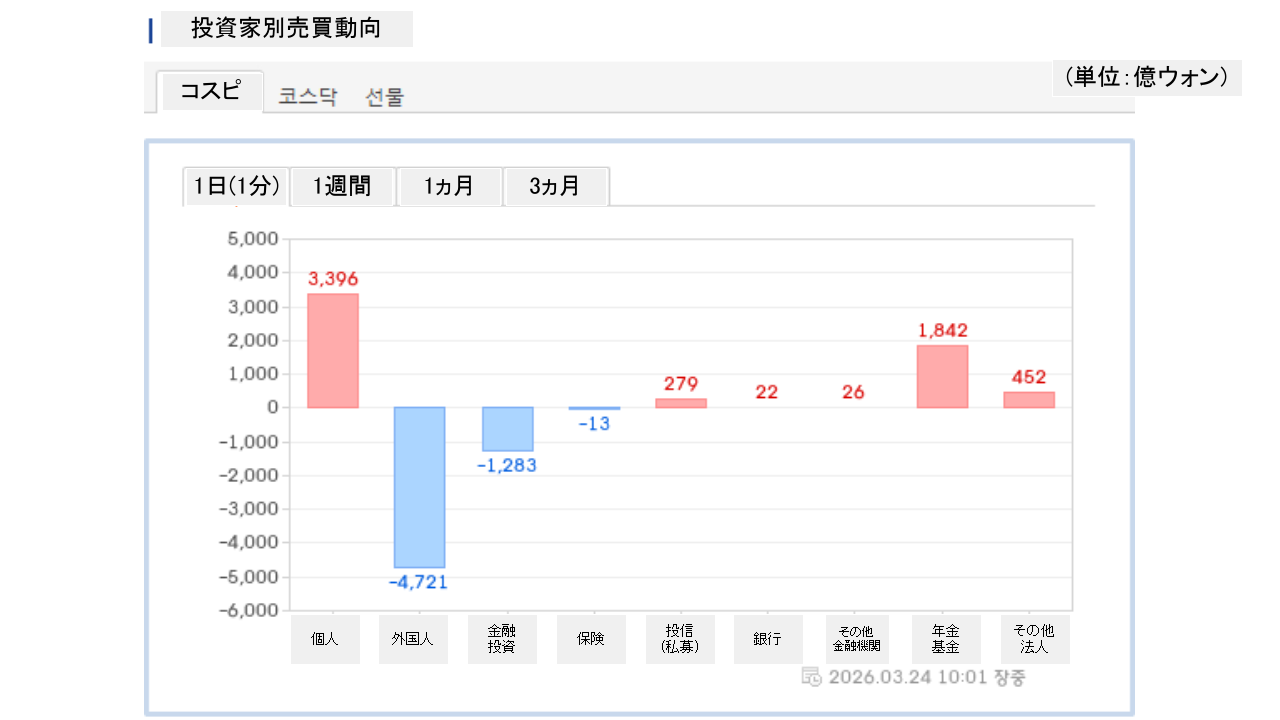Select the 1日(1分) period tab

[x=236, y=186]
